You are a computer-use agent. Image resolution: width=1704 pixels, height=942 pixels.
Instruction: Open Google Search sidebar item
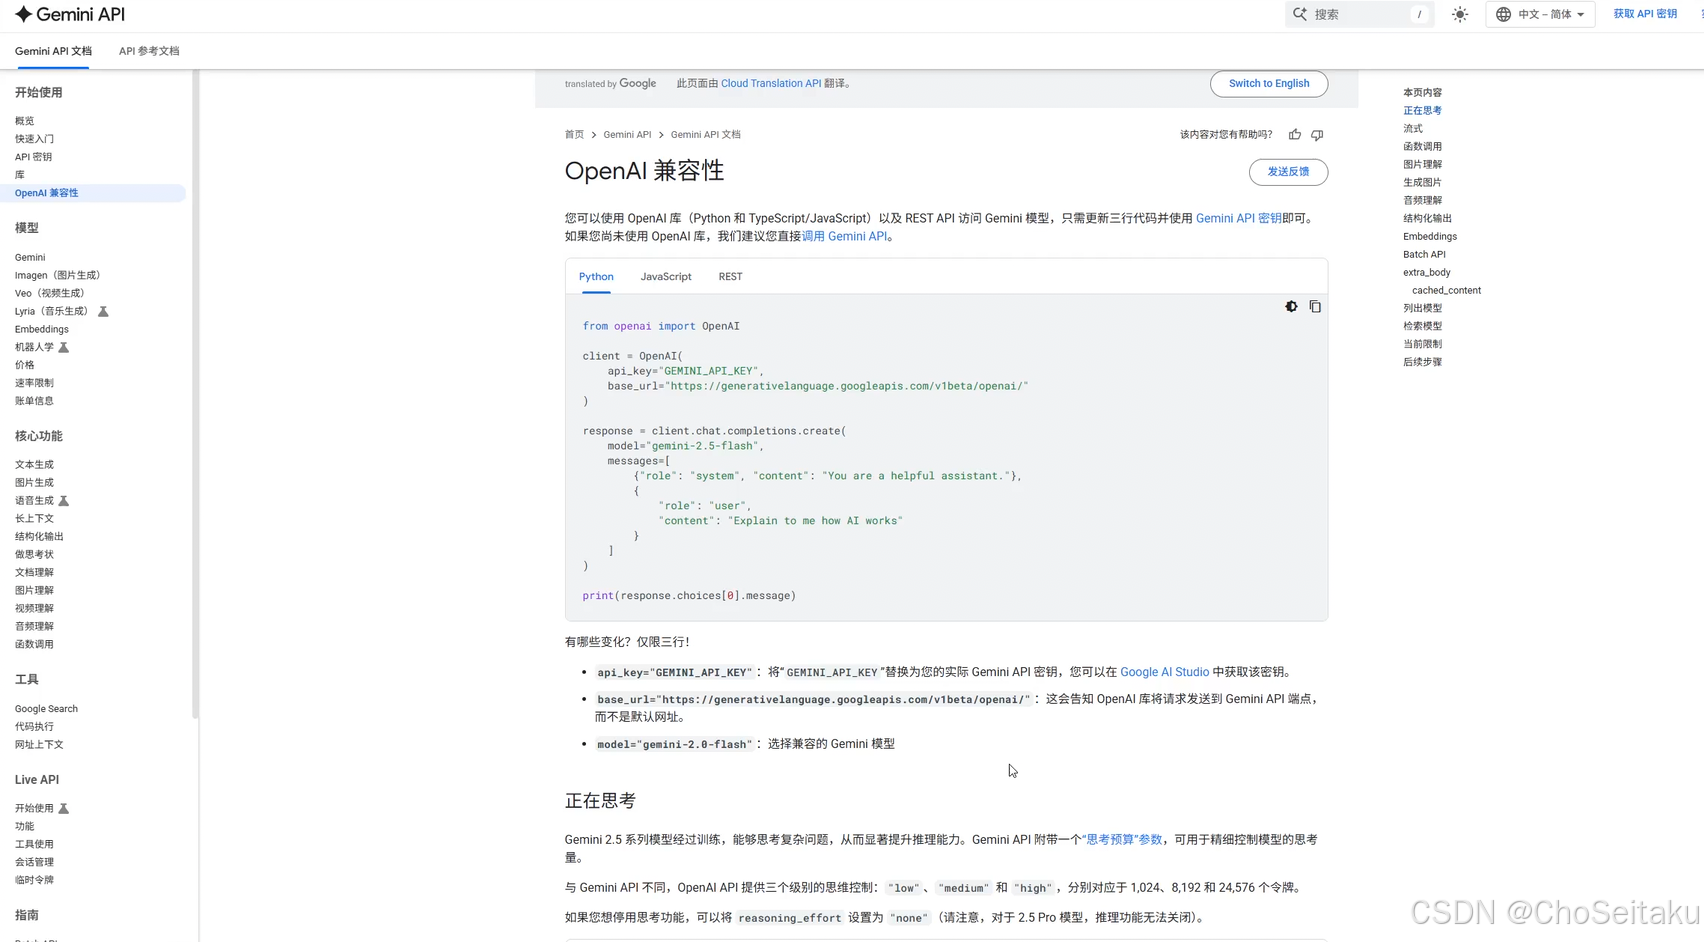pos(46,709)
